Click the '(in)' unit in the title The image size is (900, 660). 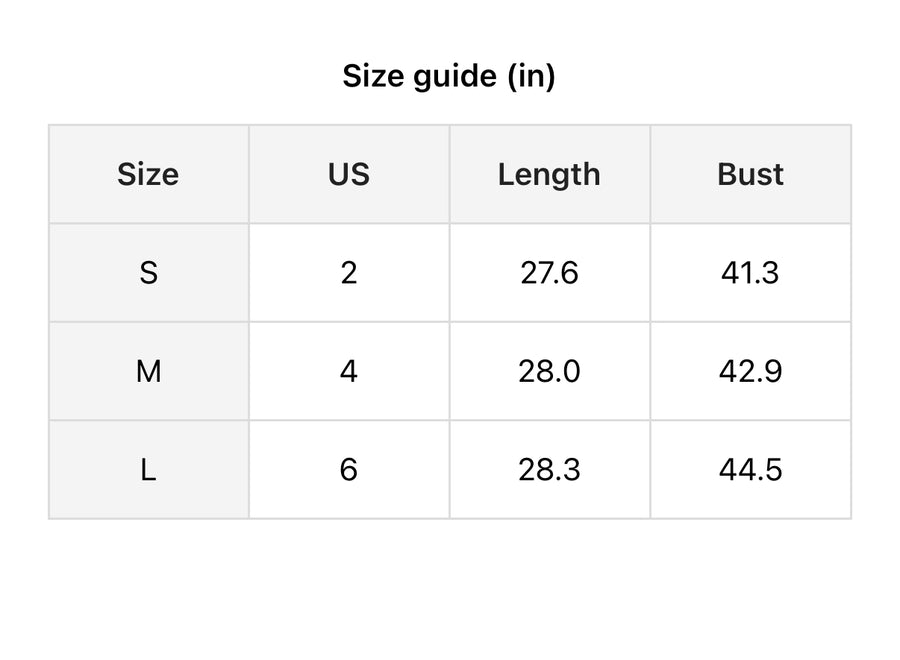point(530,76)
